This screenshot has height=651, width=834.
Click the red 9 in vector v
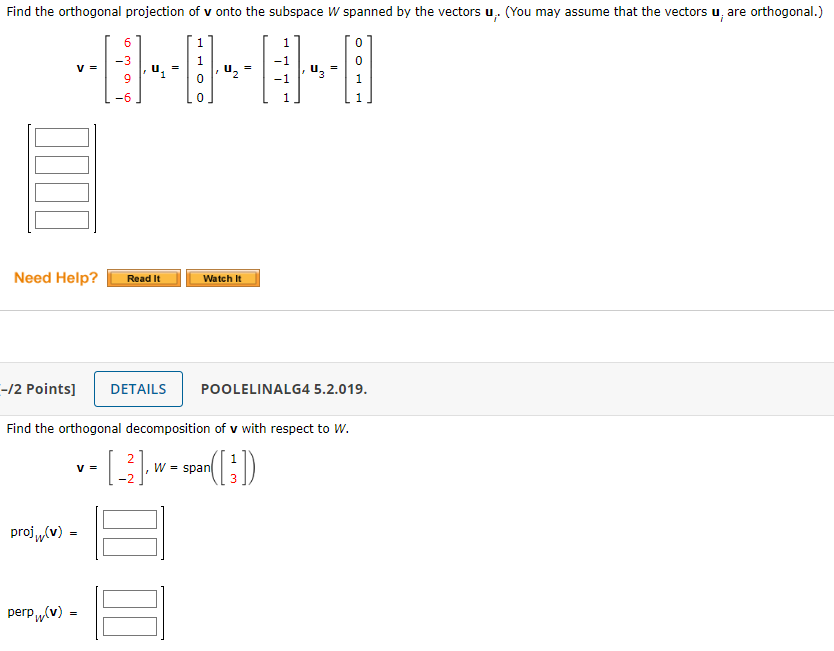click(x=127, y=79)
